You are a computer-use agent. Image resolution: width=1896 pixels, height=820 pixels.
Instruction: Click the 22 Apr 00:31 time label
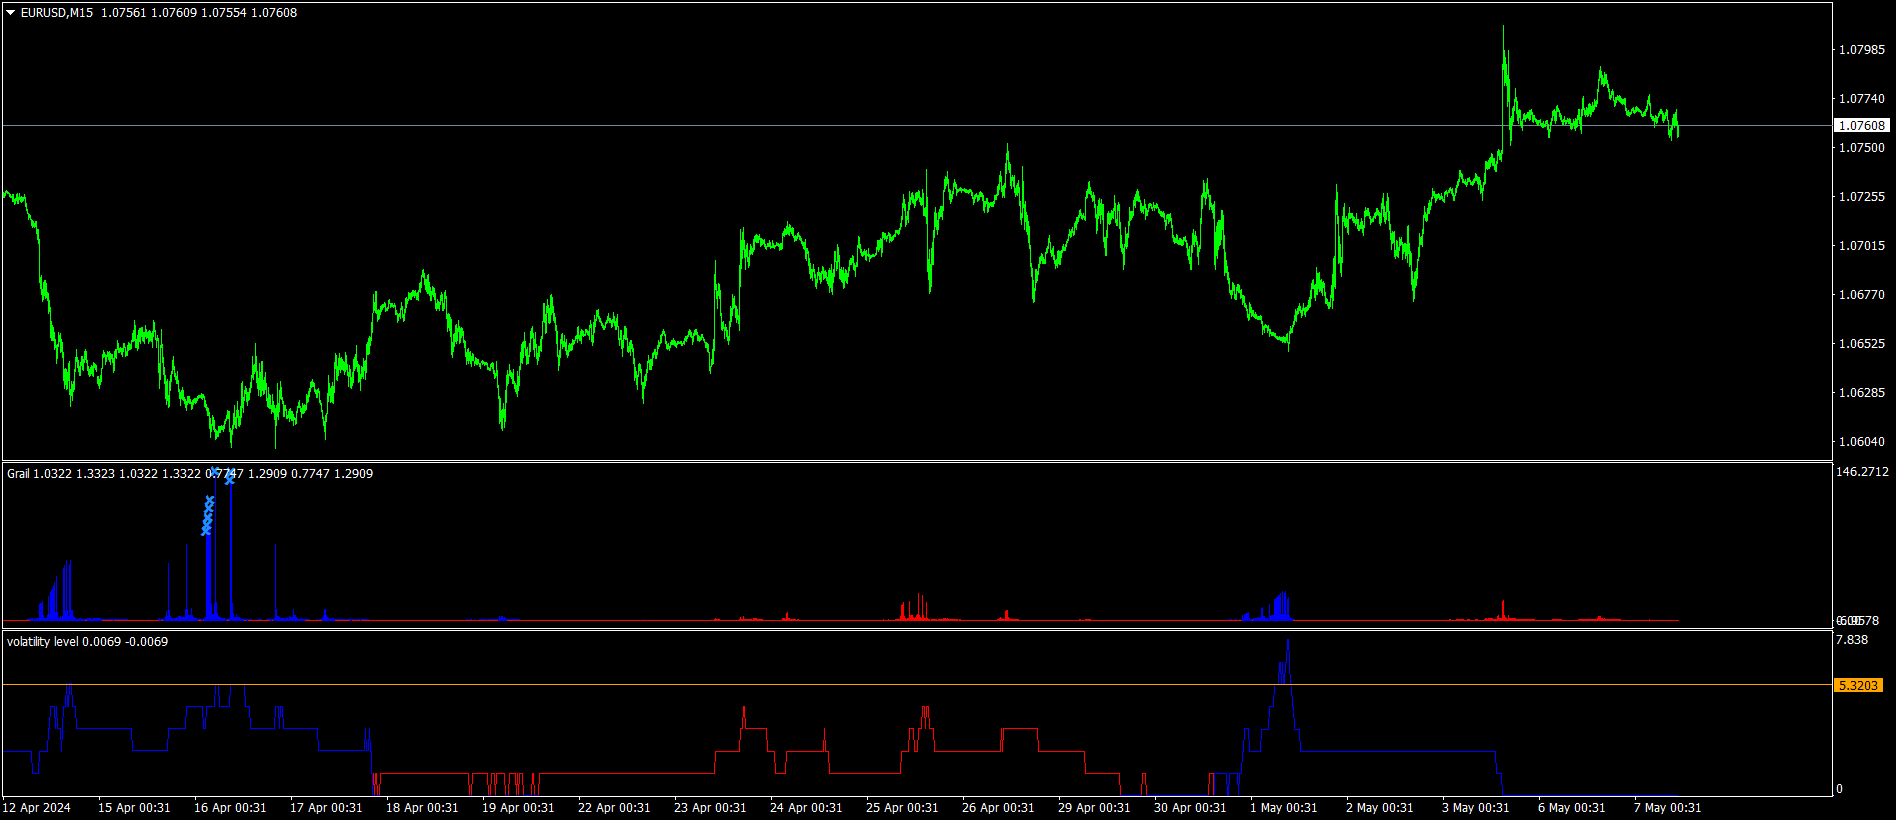(x=614, y=808)
